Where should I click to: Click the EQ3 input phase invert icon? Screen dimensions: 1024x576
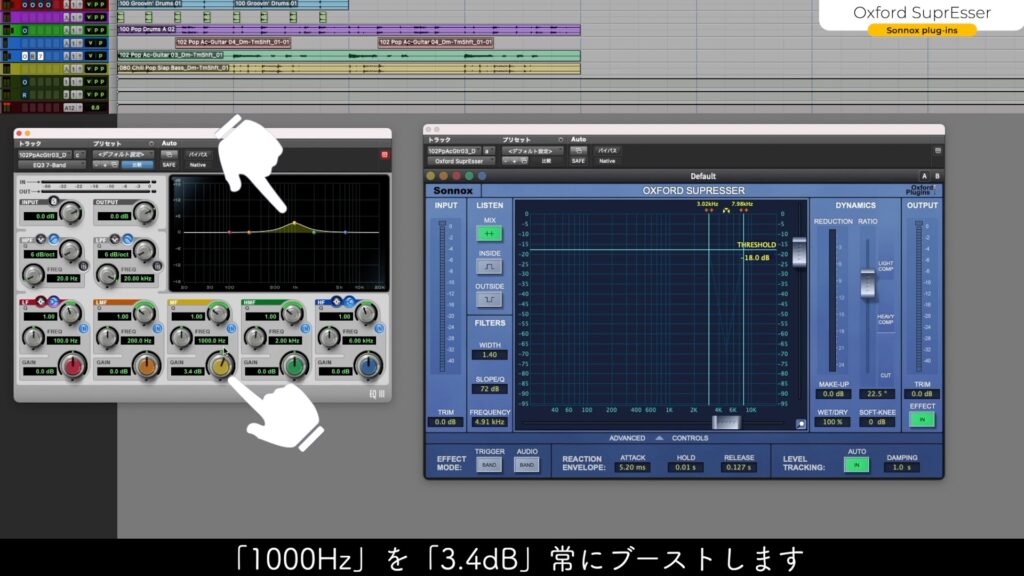pos(54,201)
